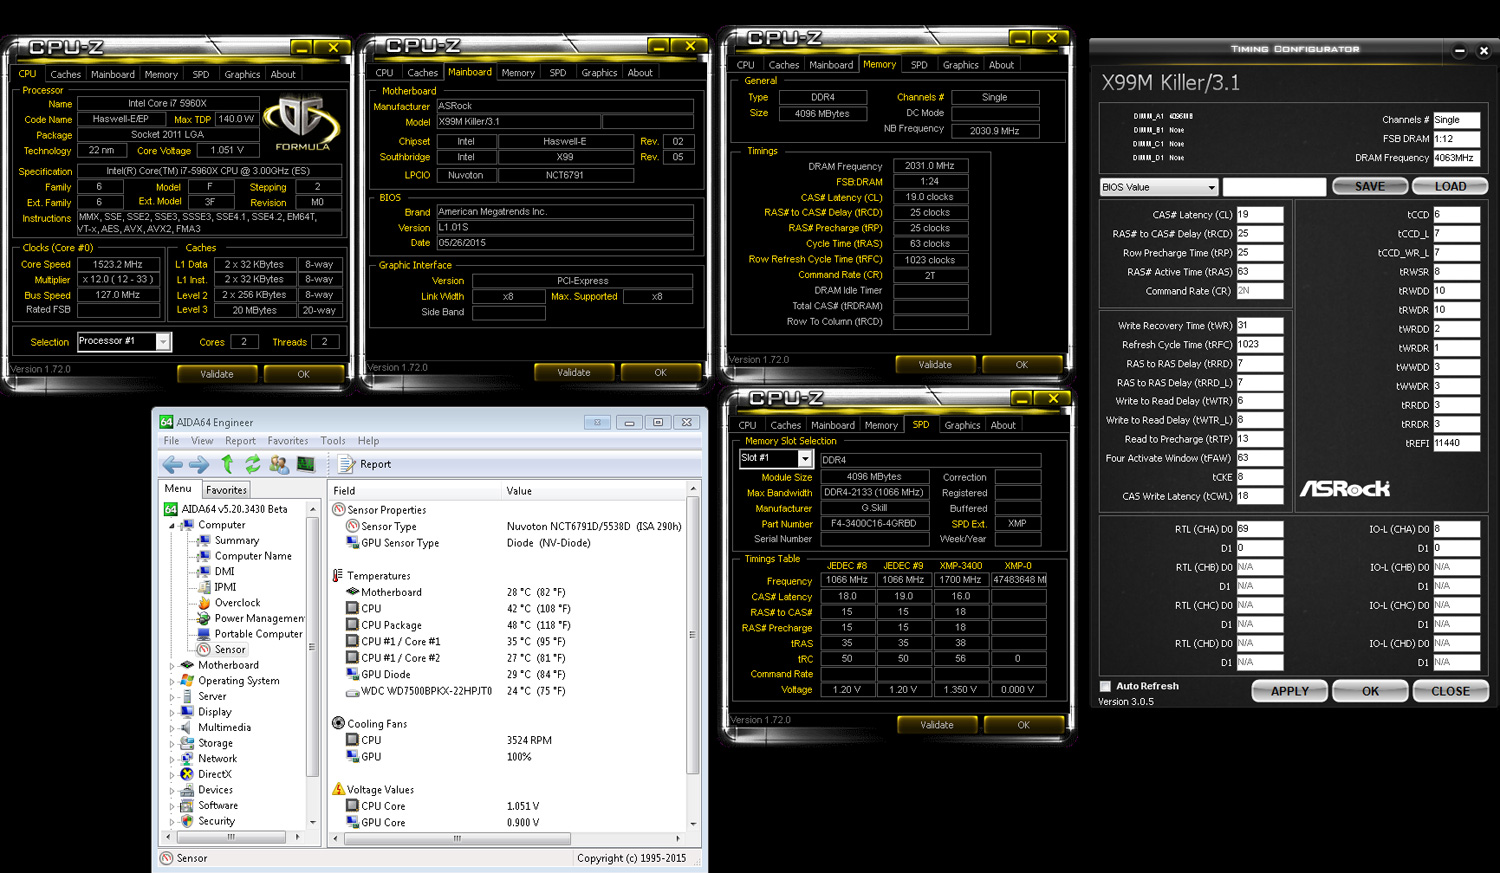Click Validate in the CPU-Z Processor window
The width and height of the screenshot is (1500, 873).
[x=217, y=374]
